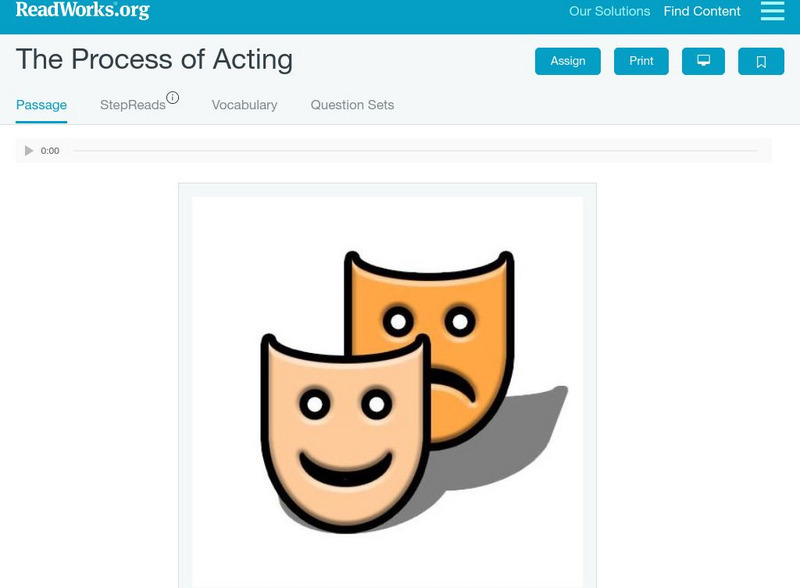The image size is (800, 588).
Task: Click the 0:00 audio timestamp
Action: [48, 150]
